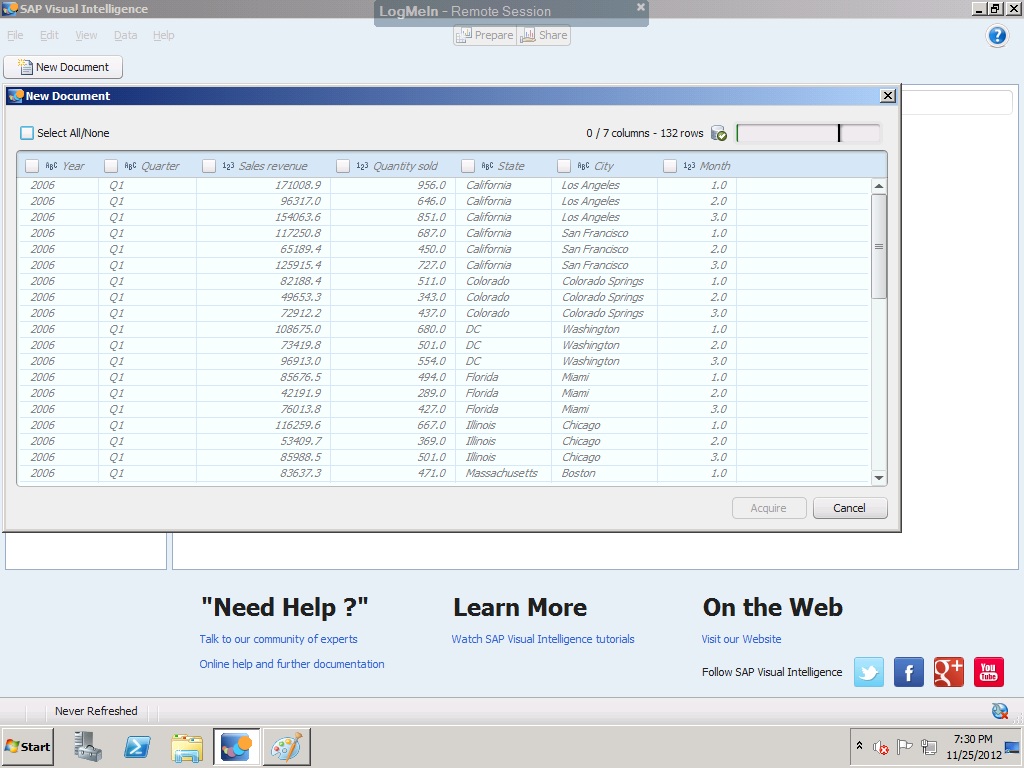The width and height of the screenshot is (1024, 768).
Task: Select the quantity sold cell 956.0
Action: (x=393, y=185)
